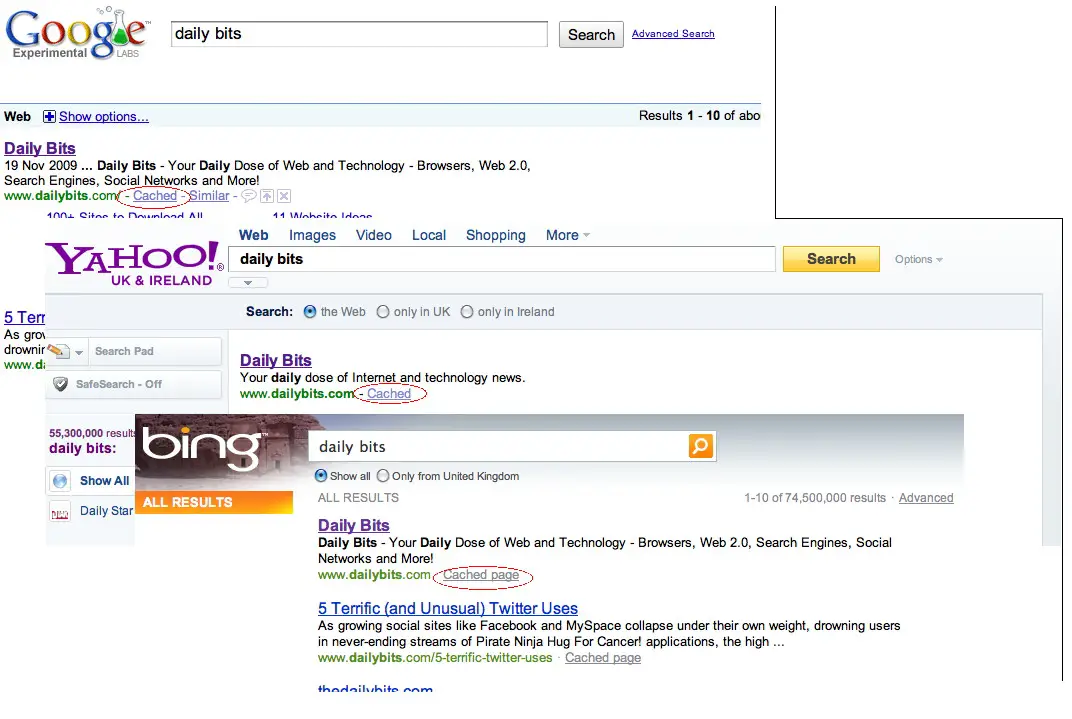Switch to Yahoo's Local tab
Screen dimensions: 1072x719
click(429, 235)
